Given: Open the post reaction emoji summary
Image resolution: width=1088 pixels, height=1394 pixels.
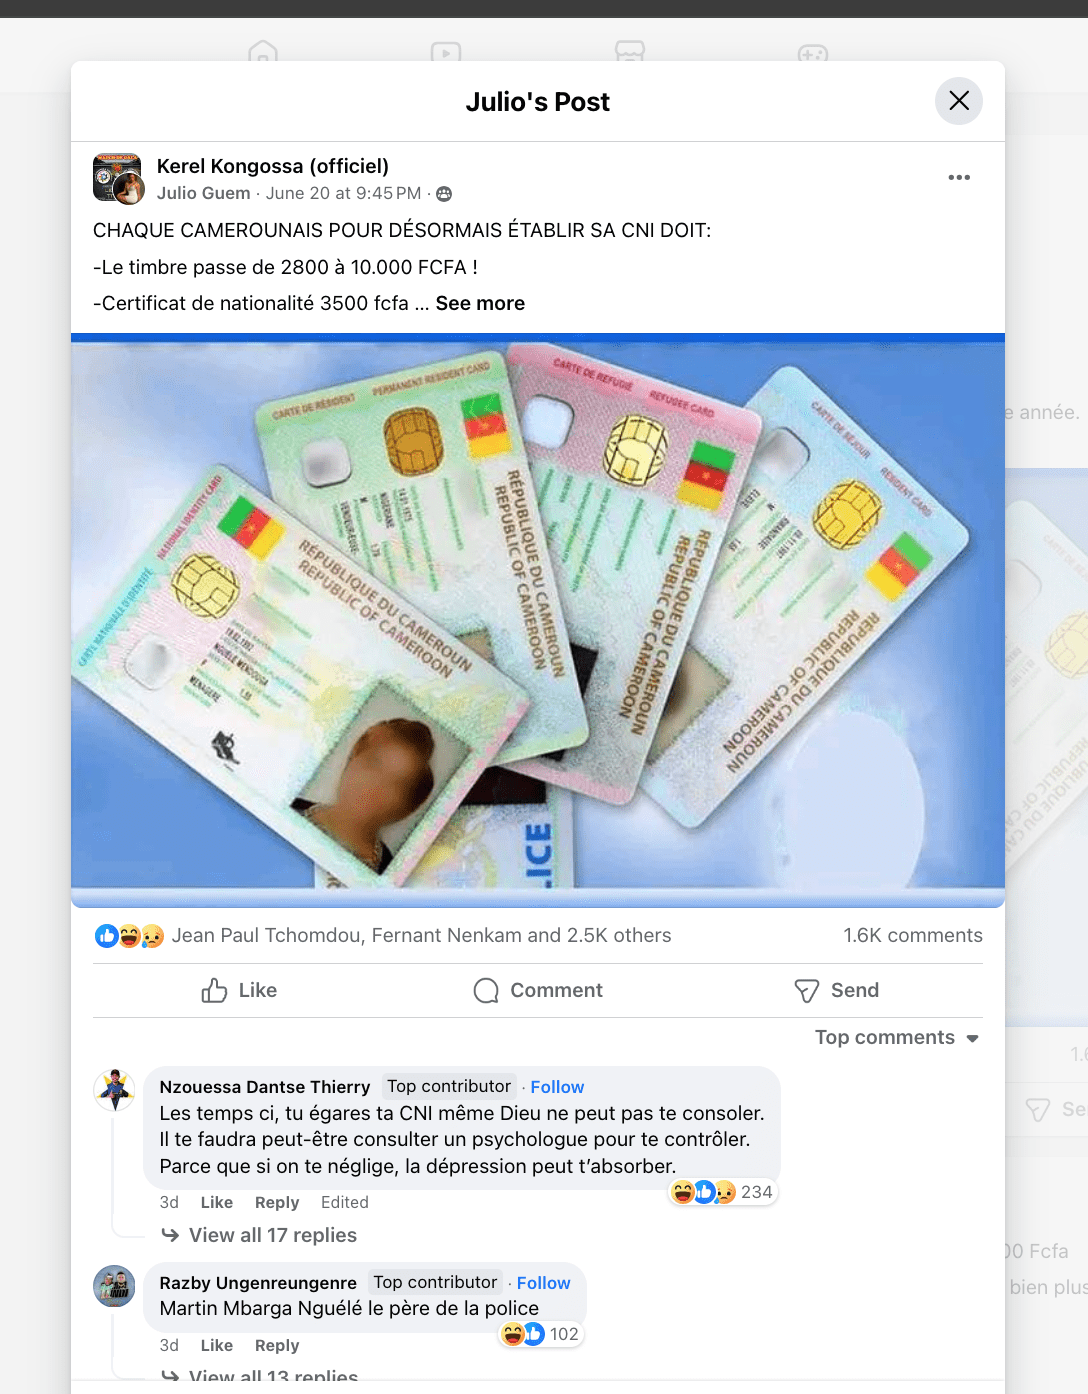Looking at the screenshot, I should click(130, 936).
